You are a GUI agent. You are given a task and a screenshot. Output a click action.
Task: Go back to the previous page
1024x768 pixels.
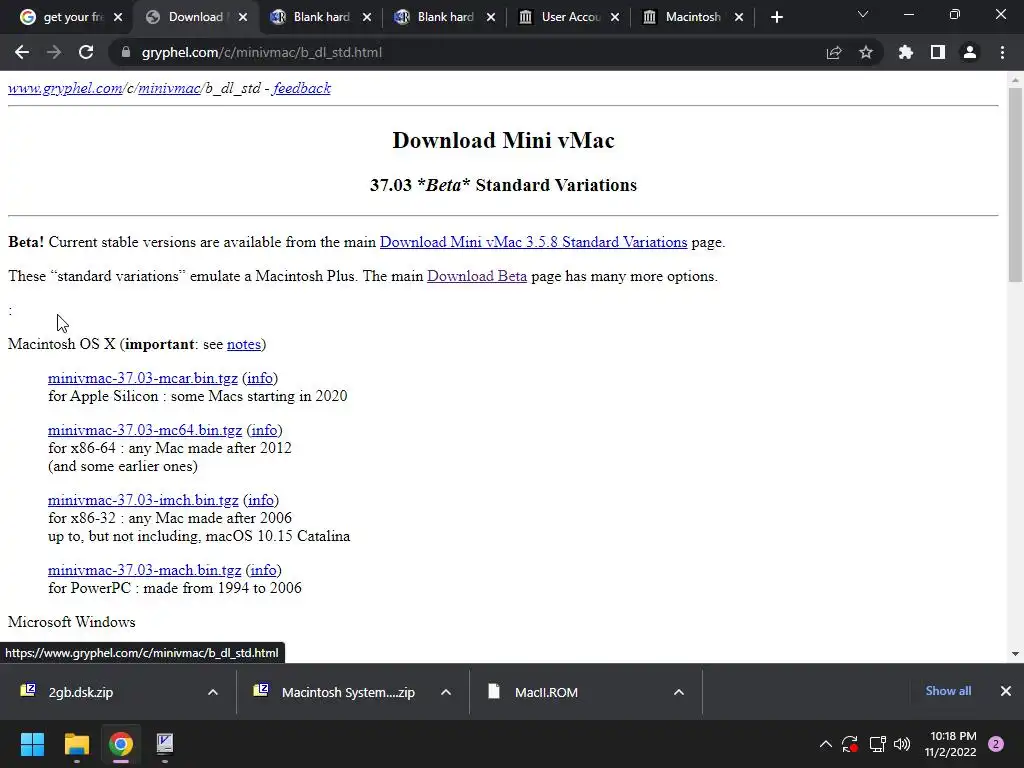(22, 52)
